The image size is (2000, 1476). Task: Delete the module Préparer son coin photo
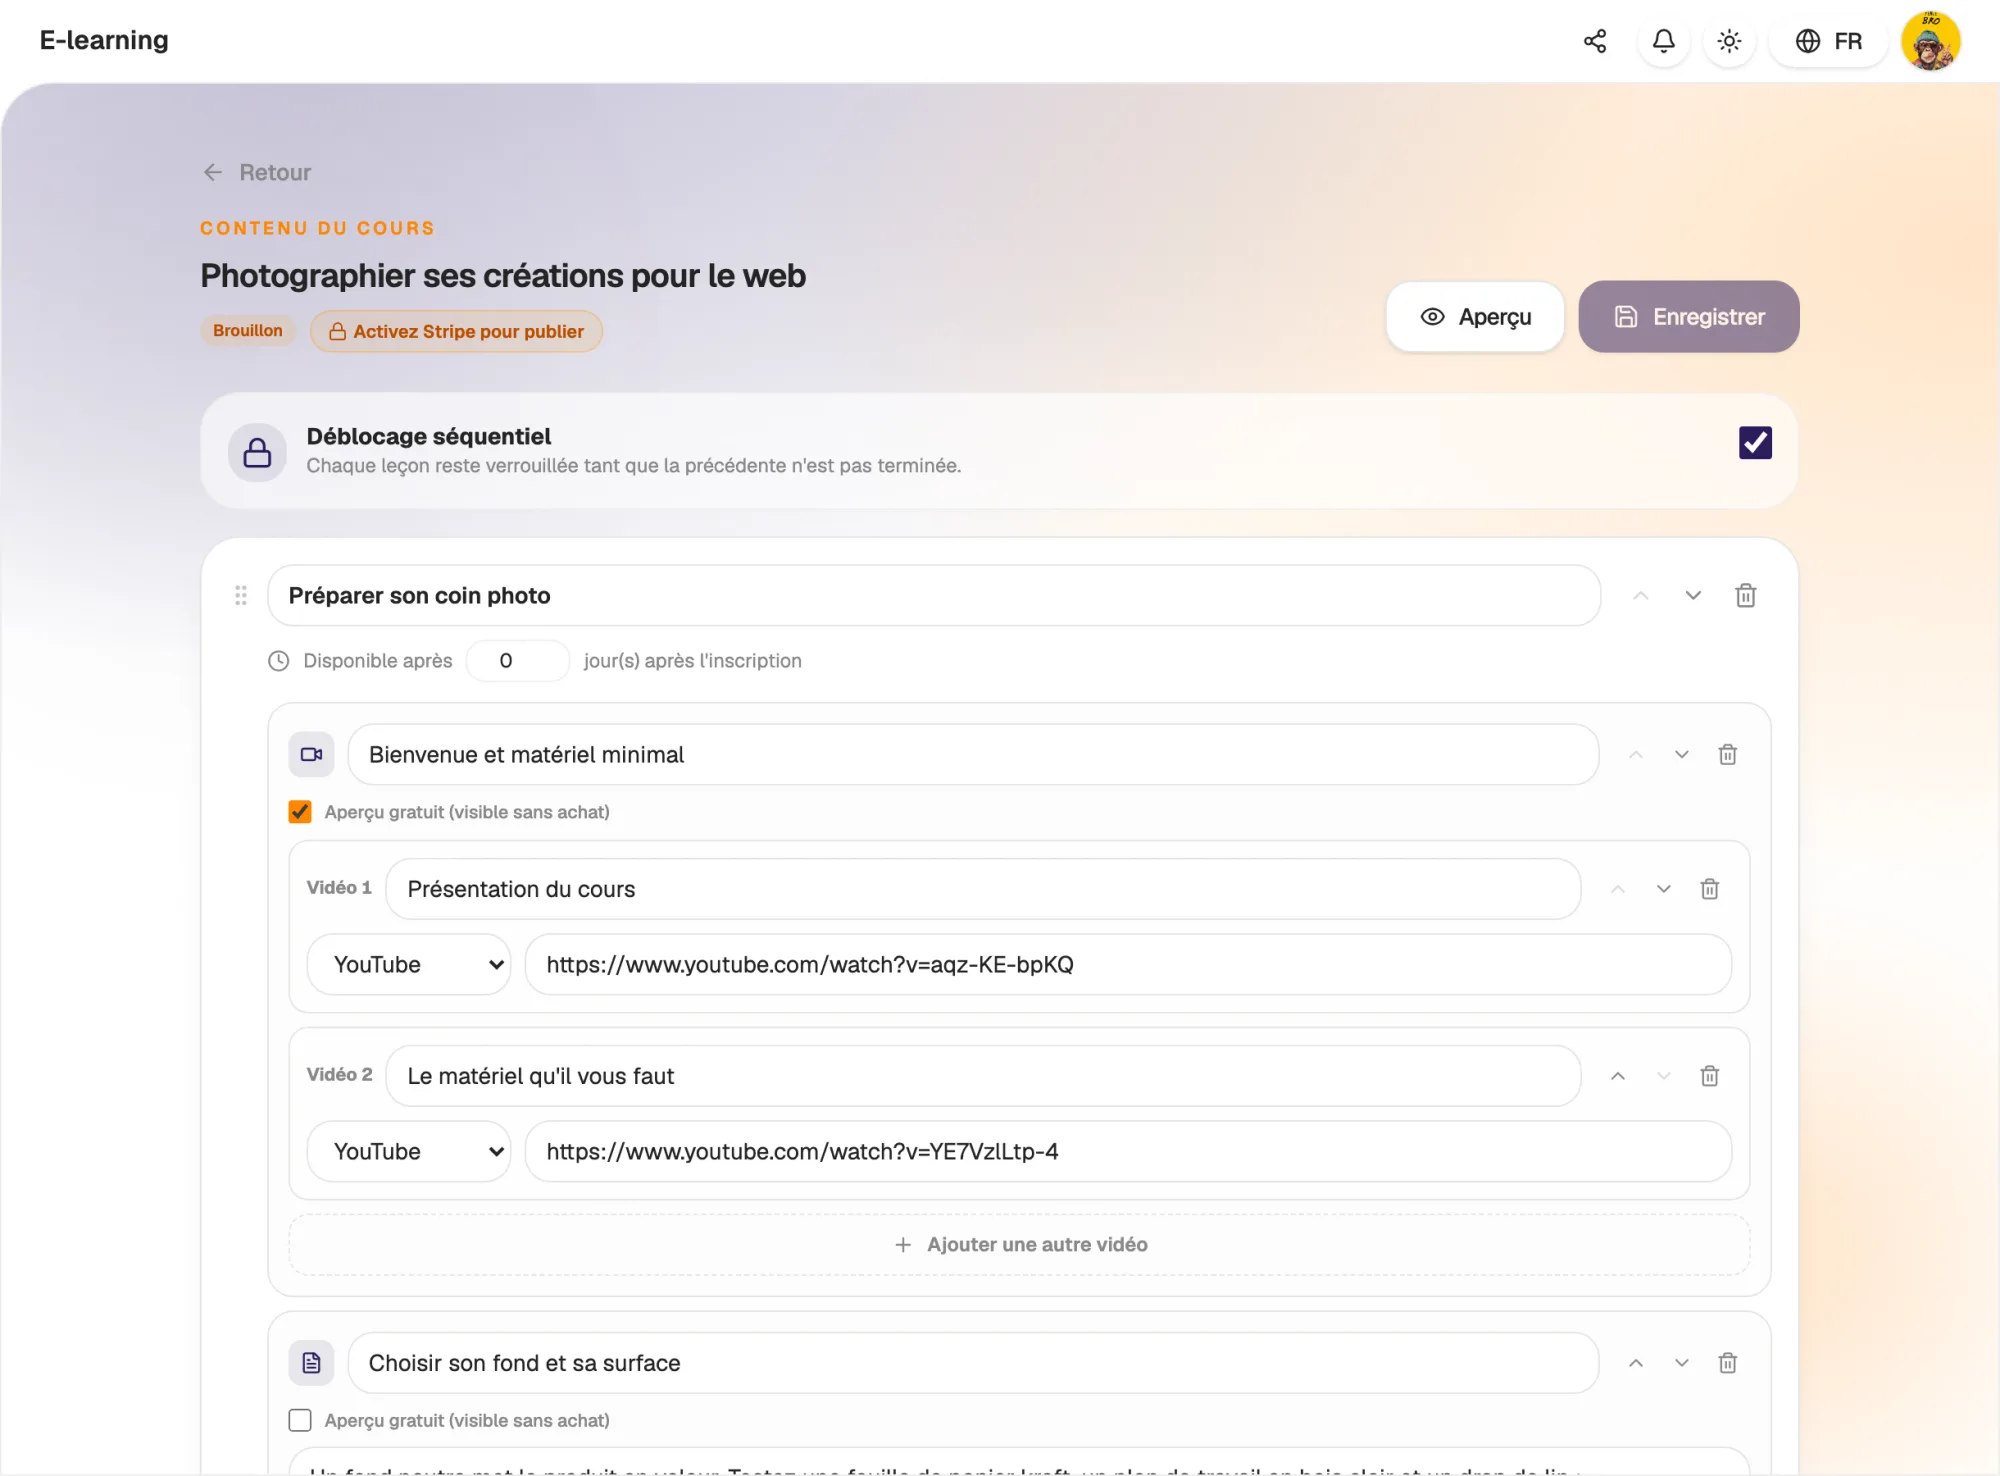coord(1746,596)
